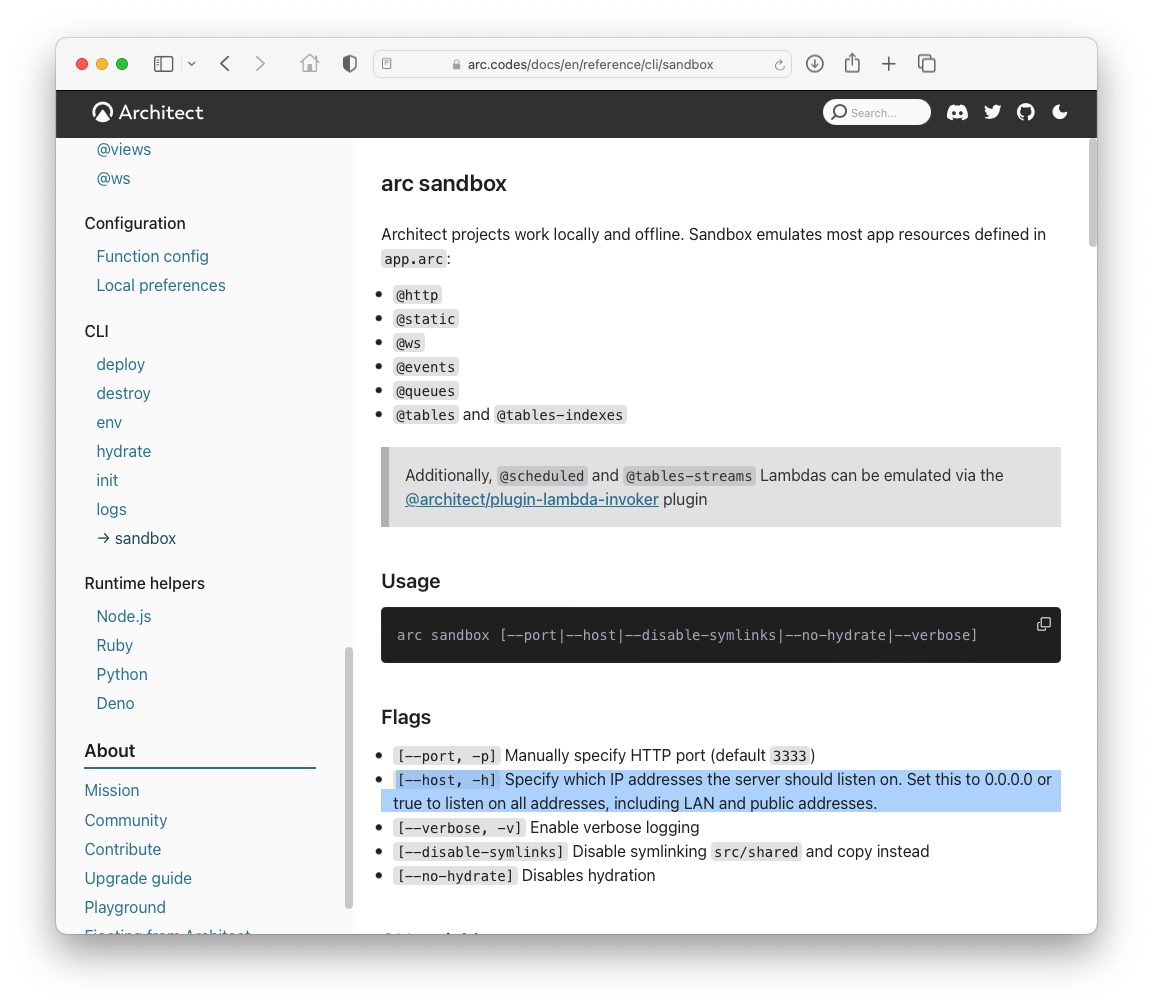Click the sidebar vertical scrollbar
The height and width of the screenshot is (1008, 1153).
349,778
